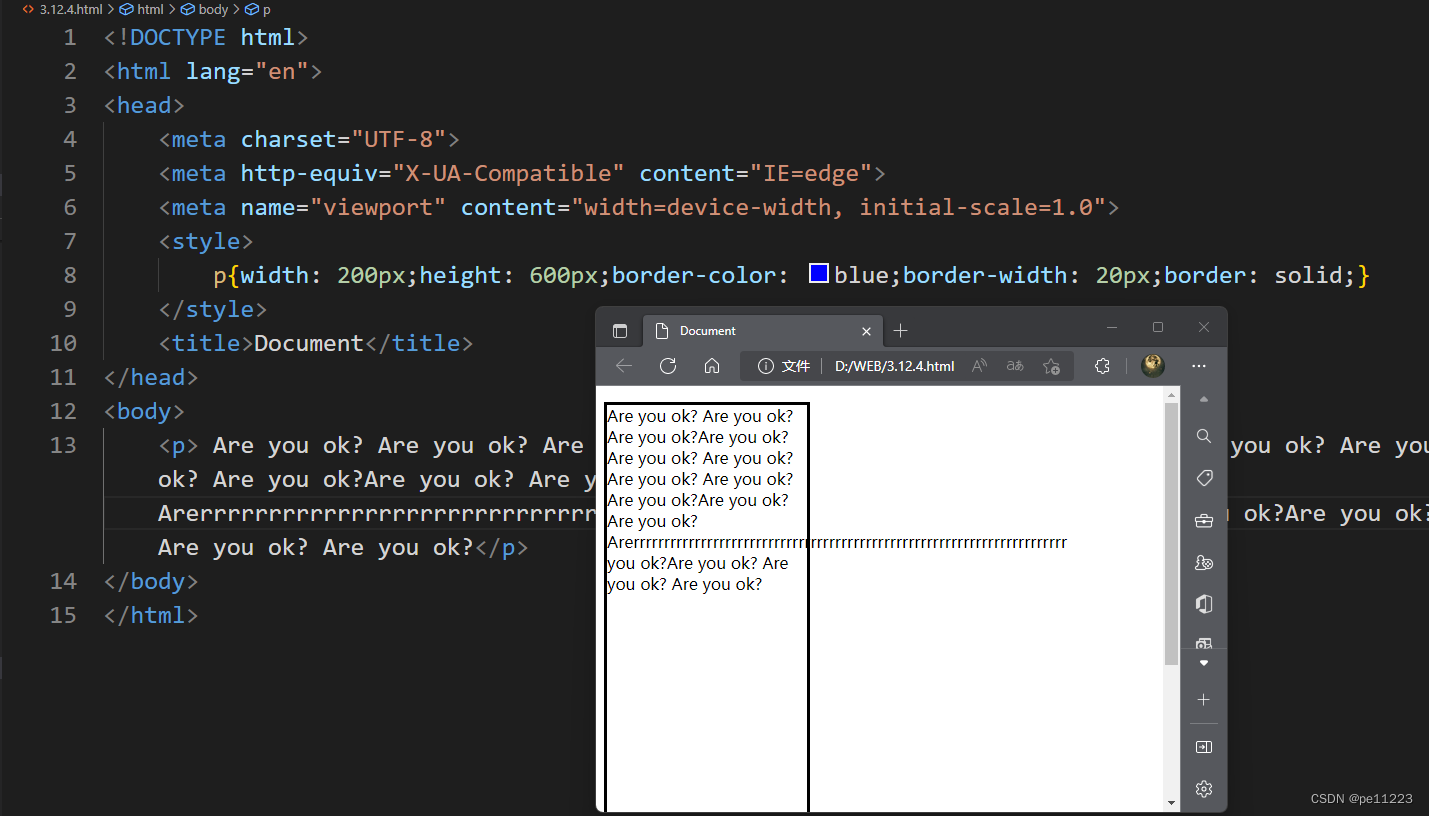Expand Edge sidebar list downward arrow
The height and width of the screenshot is (816, 1429).
tap(1204, 663)
